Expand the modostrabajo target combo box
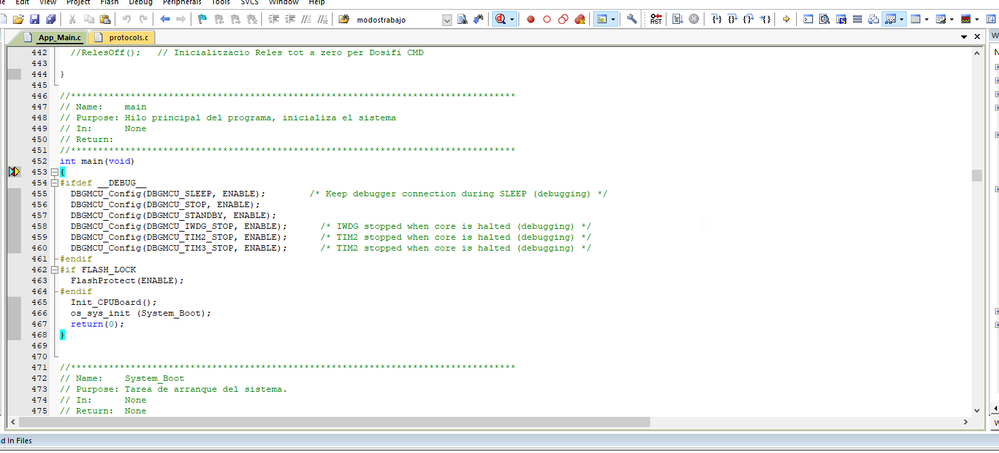Viewport: 999px width, 453px height. tap(447, 20)
